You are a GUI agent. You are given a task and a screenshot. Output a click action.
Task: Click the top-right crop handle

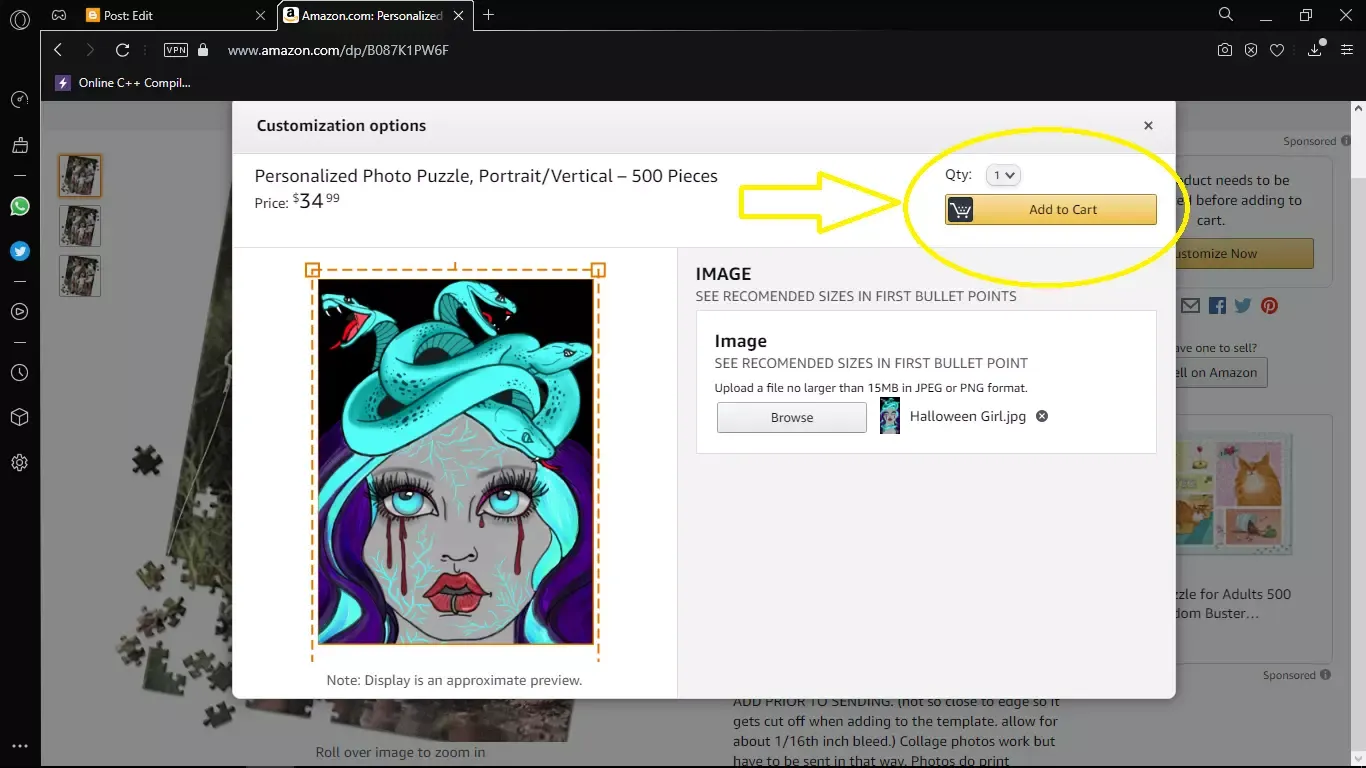(598, 270)
